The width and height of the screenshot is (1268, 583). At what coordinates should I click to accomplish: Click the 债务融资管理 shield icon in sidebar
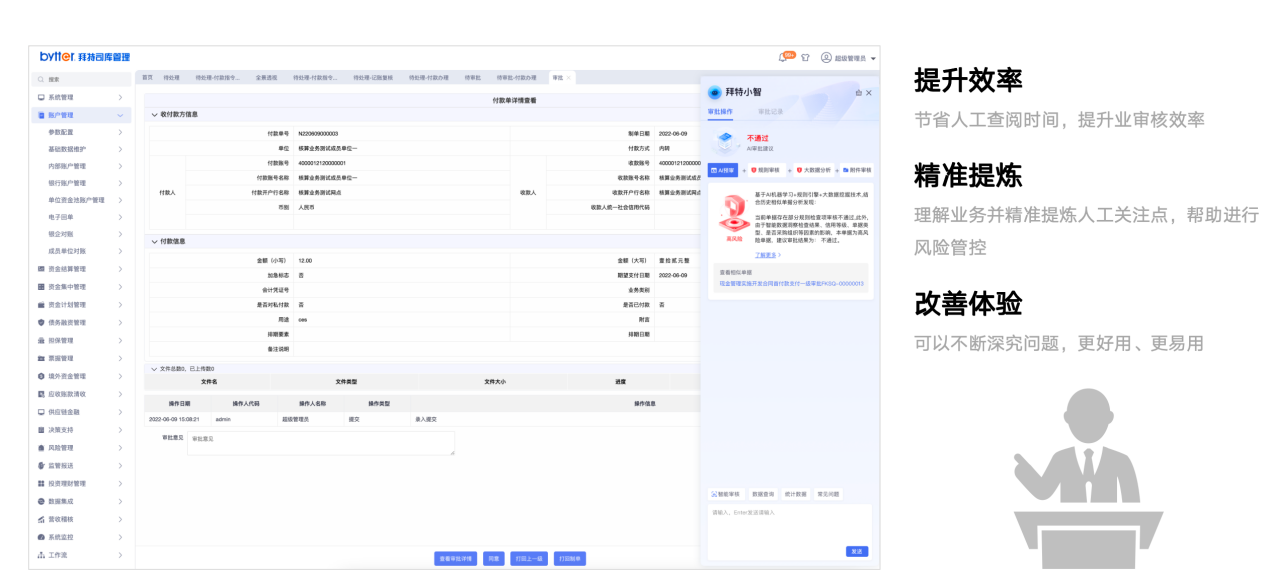point(41,323)
